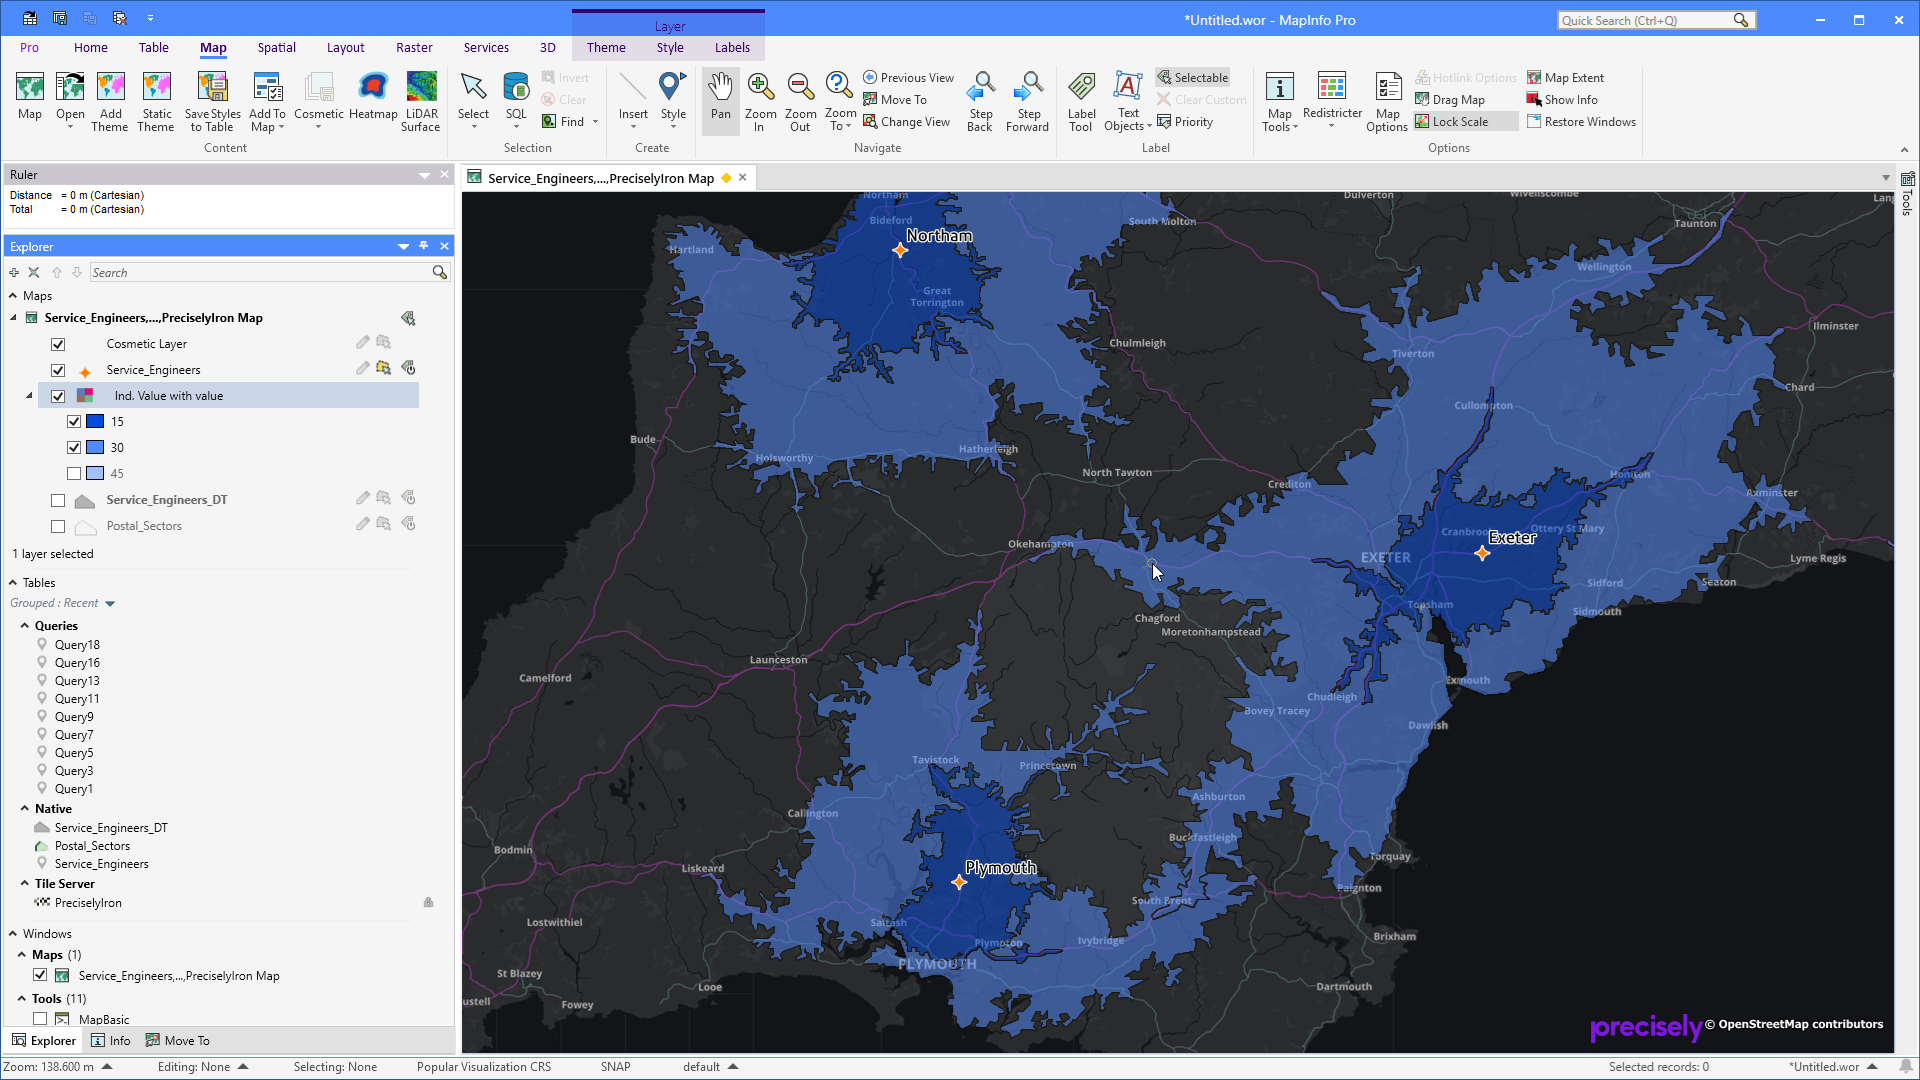Open the Zoom status bar dropdown
This screenshot has width=1920, height=1080.
[107, 1067]
